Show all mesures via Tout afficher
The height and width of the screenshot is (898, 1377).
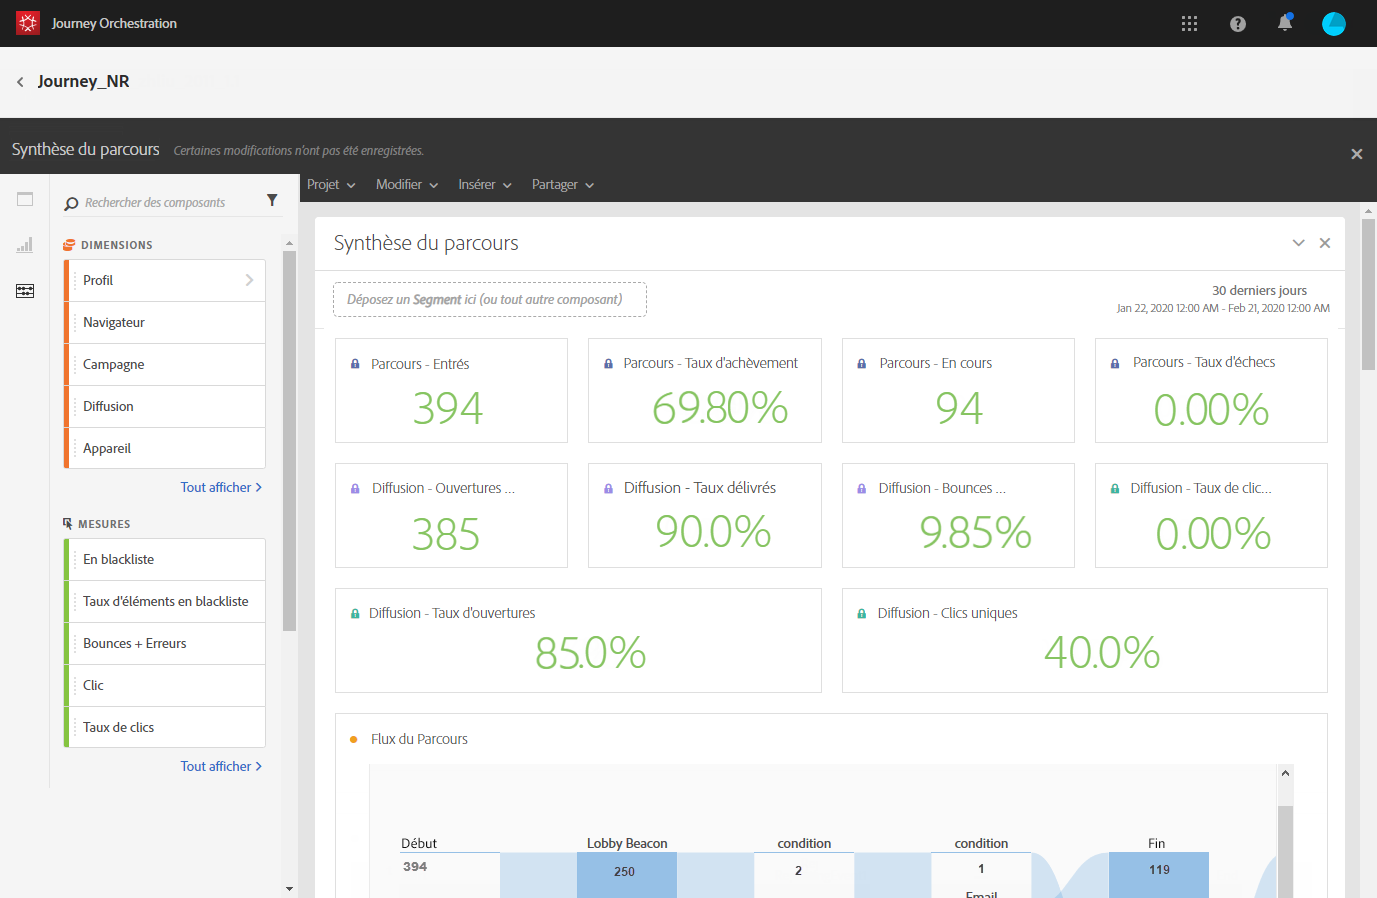tap(221, 766)
